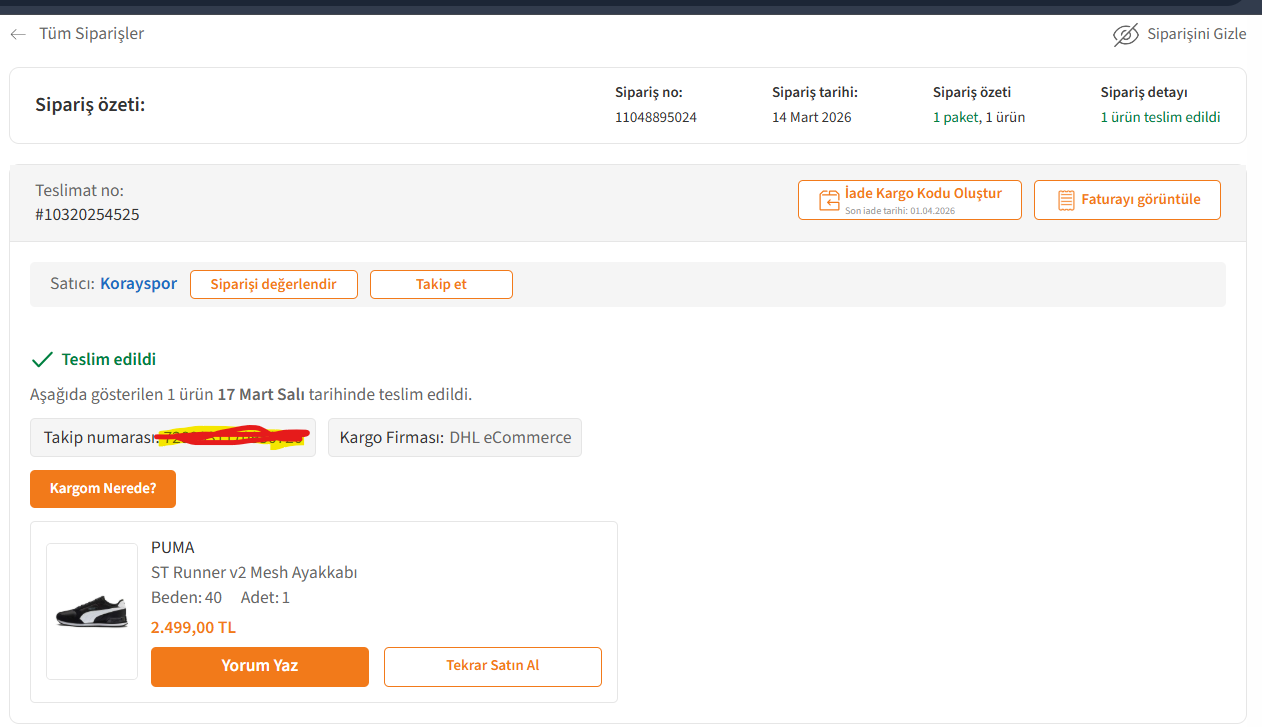Click delivery number #10320254525

click(x=87, y=214)
